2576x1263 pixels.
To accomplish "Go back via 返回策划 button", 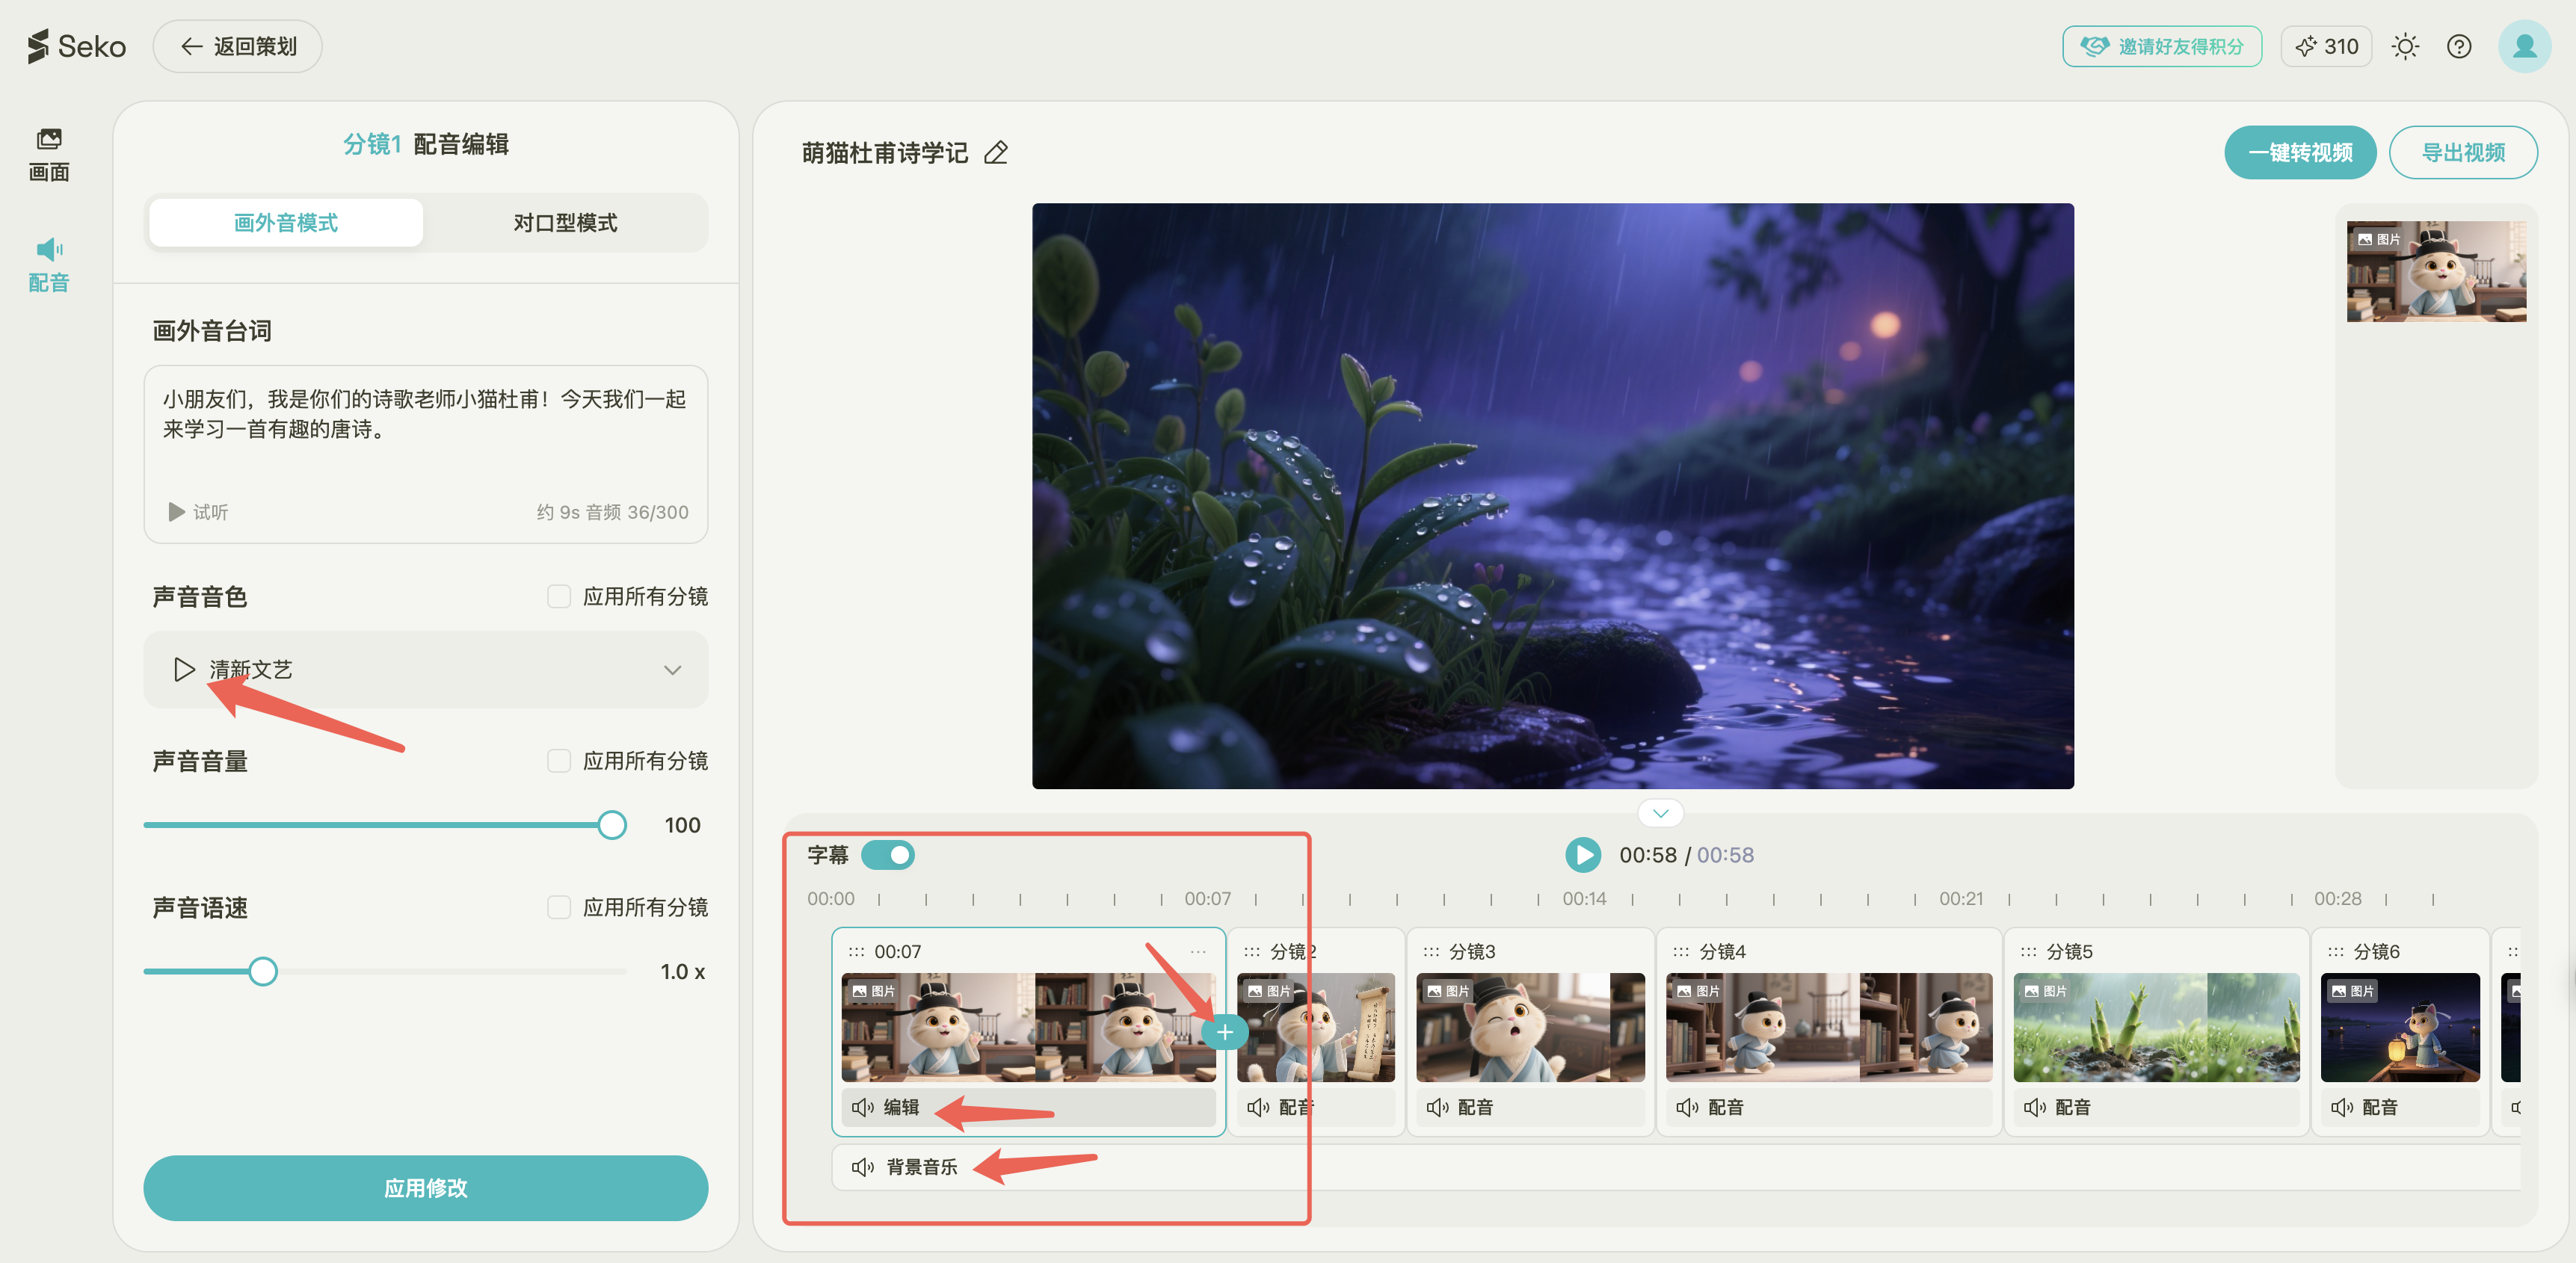I will [237, 46].
